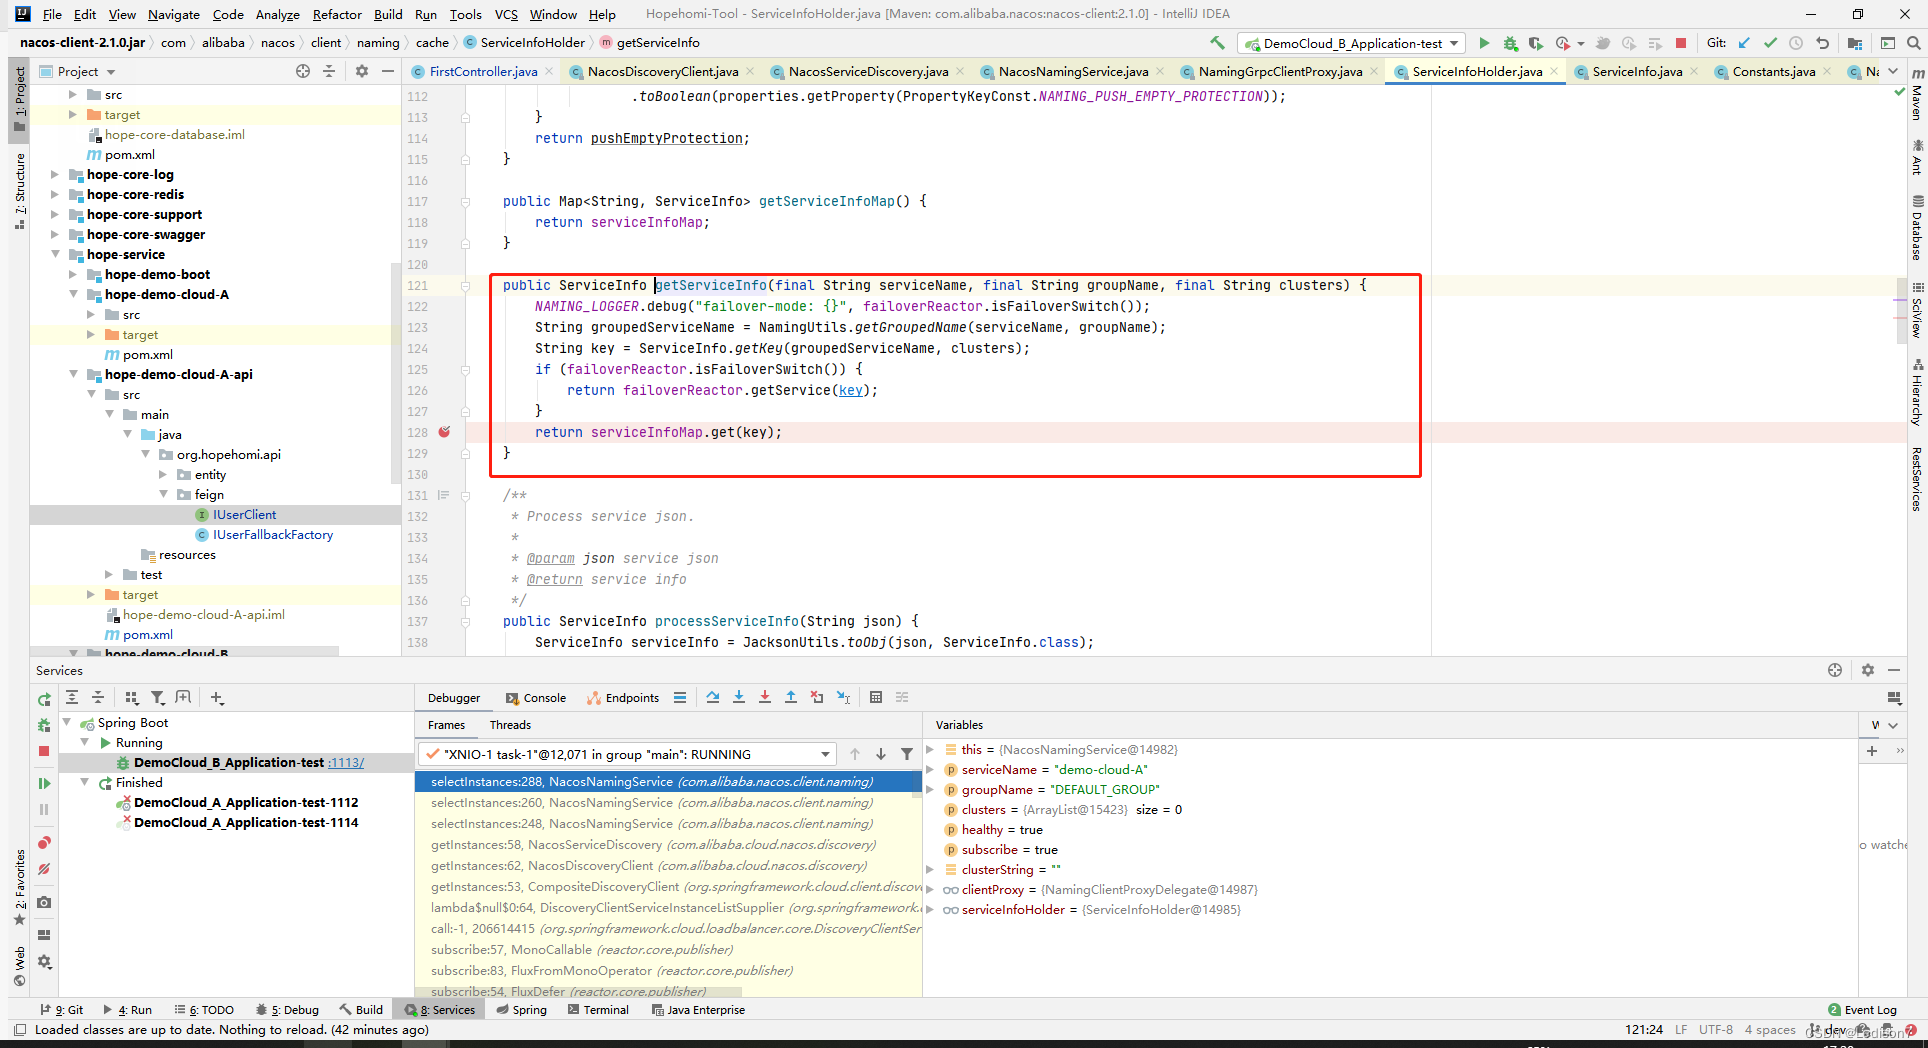Open Project Structure icon in top toolbar
Viewport: 1928px width, 1048px height.
click(1855, 43)
